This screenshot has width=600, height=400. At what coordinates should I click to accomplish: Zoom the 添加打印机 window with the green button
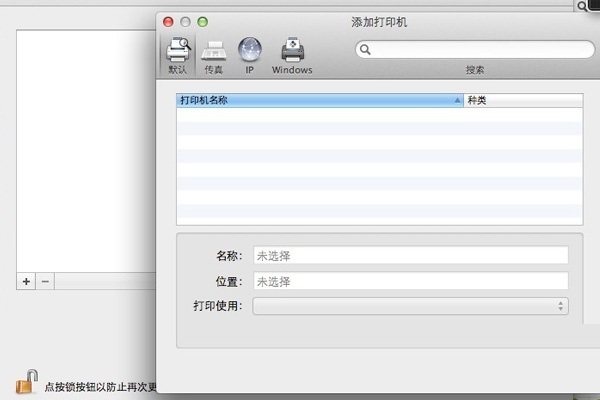[x=202, y=21]
